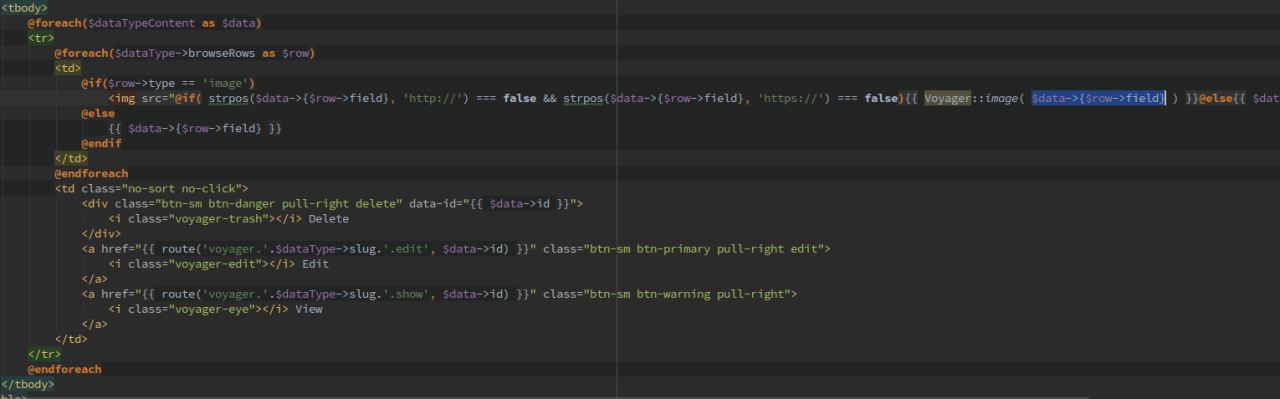This screenshot has width=1280, height=399.
Task: Click the View text after the eye icon tag
Action: tap(308, 308)
